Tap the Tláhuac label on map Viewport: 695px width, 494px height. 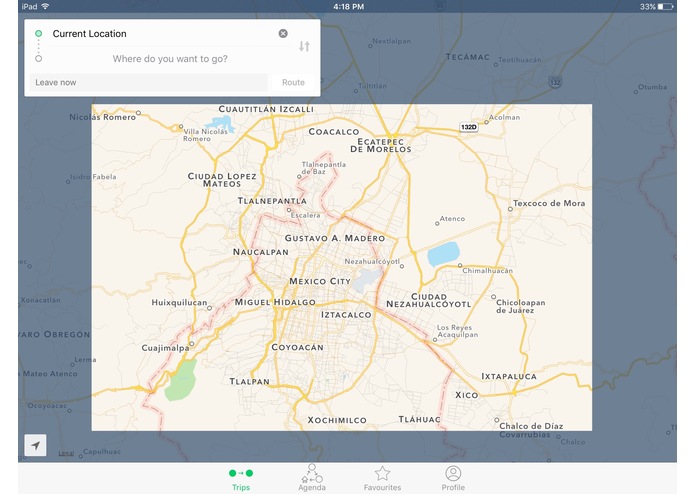419,419
